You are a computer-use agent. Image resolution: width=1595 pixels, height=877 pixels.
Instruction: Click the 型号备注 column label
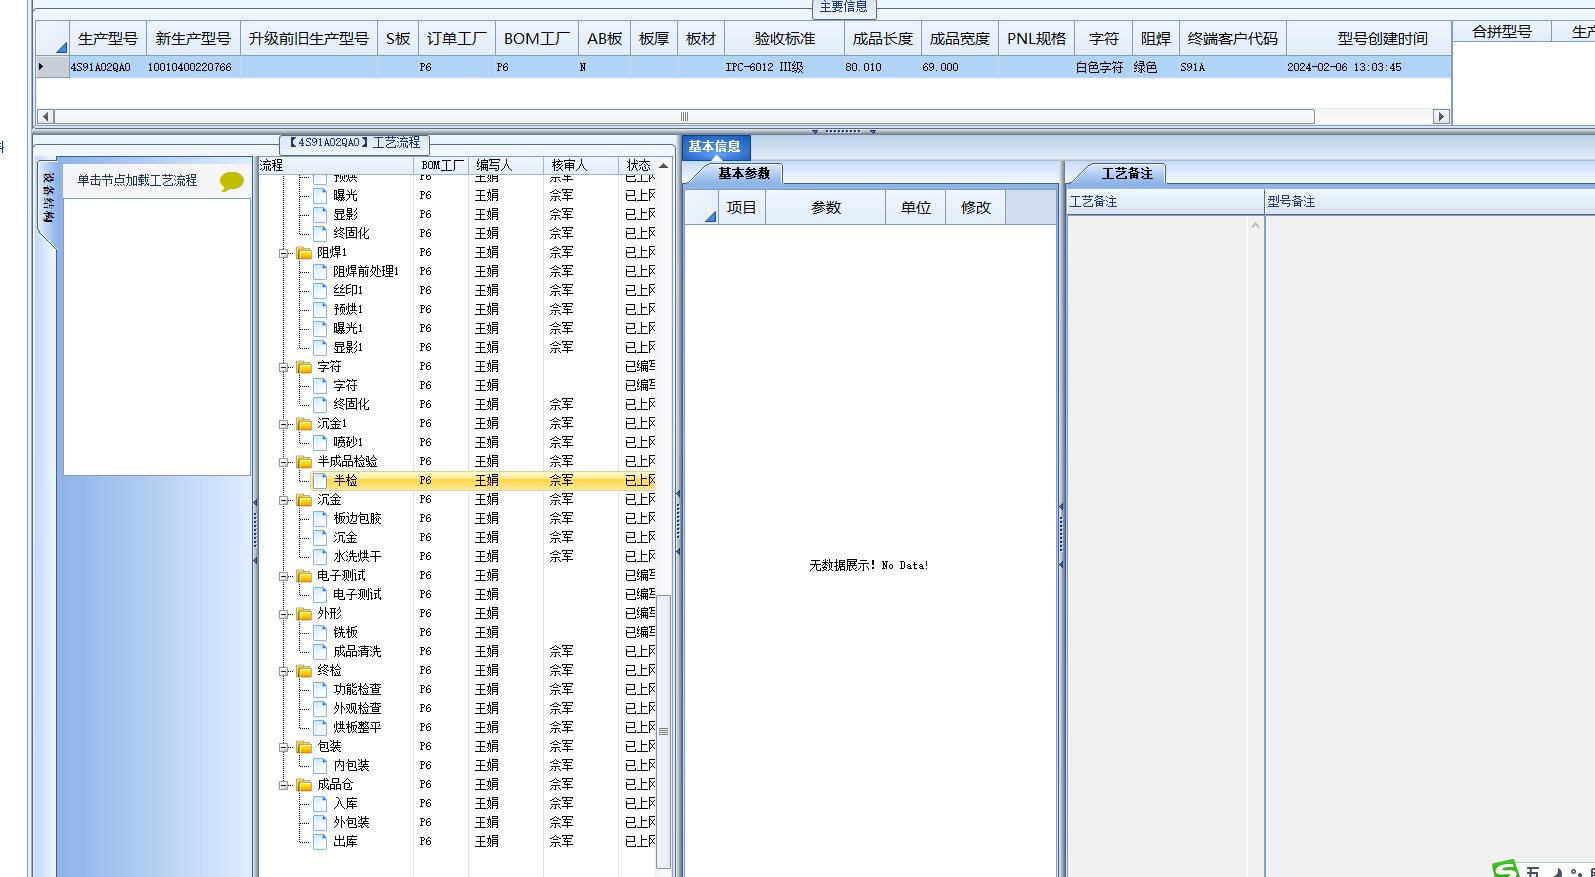coord(1291,202)
